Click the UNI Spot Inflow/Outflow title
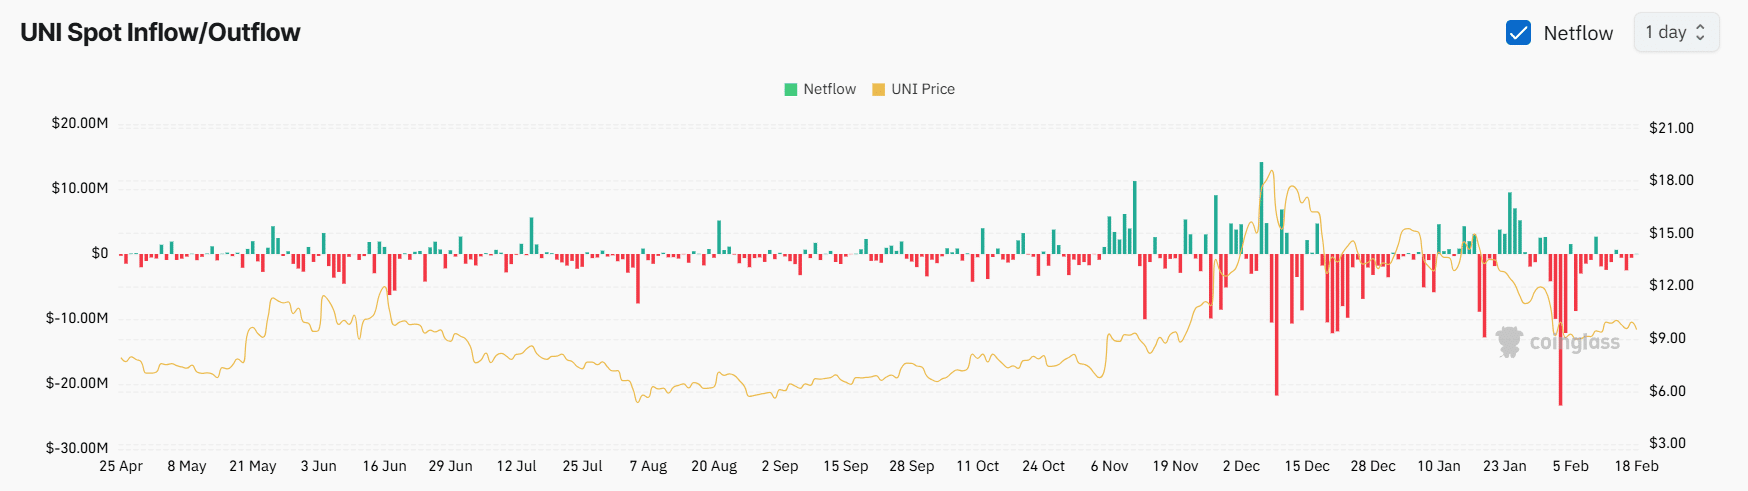 [160, 32]
